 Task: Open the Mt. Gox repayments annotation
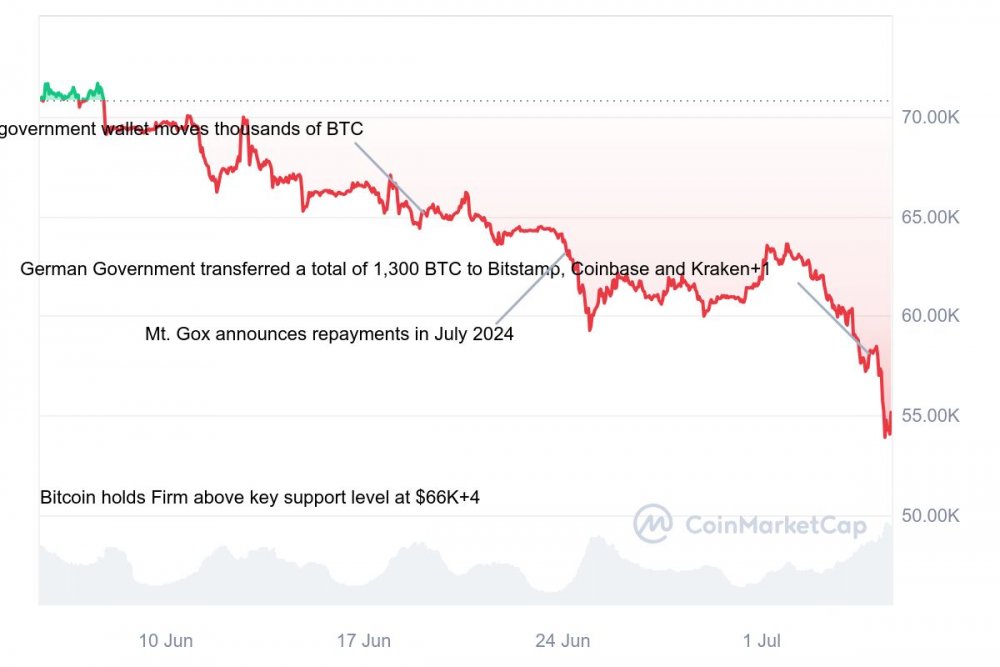click(329, 334)
